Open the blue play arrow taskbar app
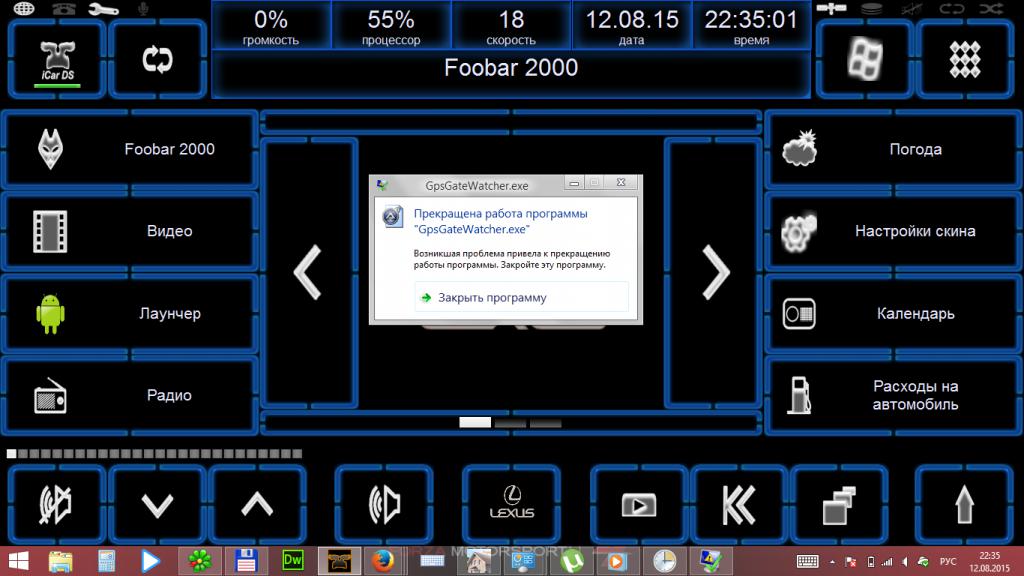The width and height of the screenshot is (1024, 576). click(151, 561)
